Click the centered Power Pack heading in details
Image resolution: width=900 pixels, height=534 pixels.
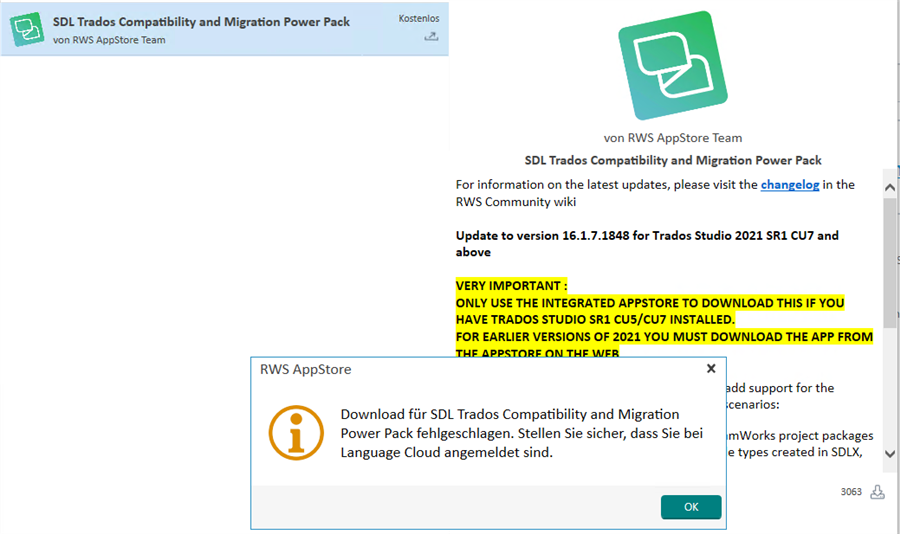[673, 160]
